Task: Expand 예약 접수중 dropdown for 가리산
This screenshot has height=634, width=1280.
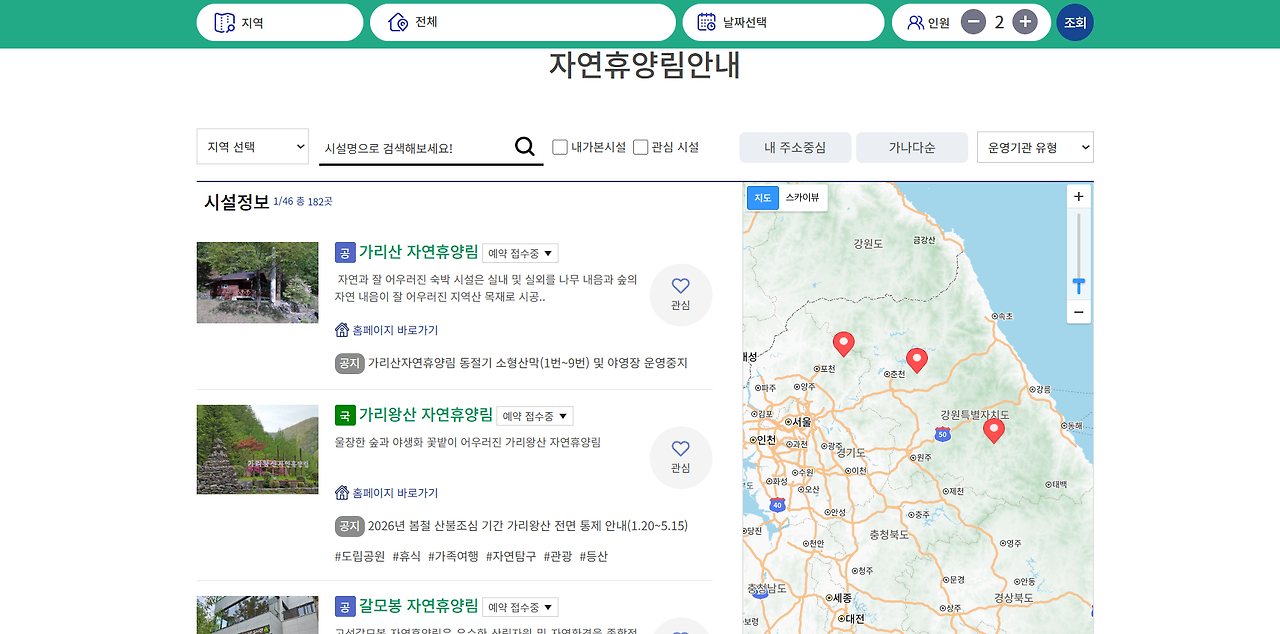Action: click(x=520, y=253)
